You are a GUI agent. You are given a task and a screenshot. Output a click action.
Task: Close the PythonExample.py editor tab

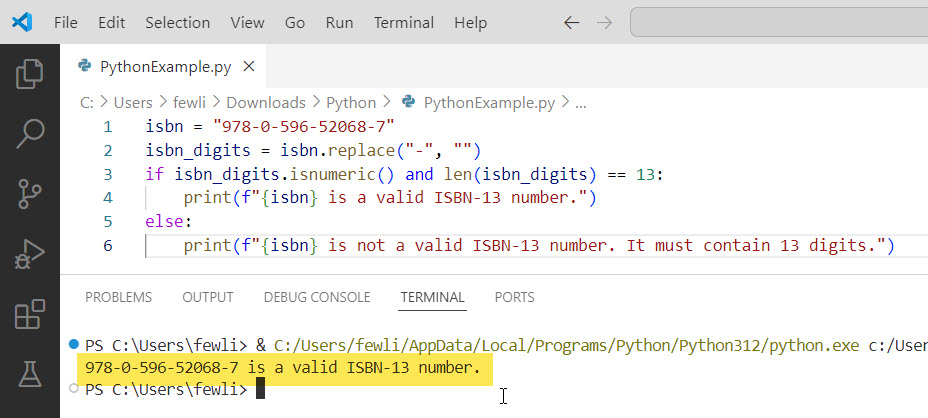pos(249,66)
